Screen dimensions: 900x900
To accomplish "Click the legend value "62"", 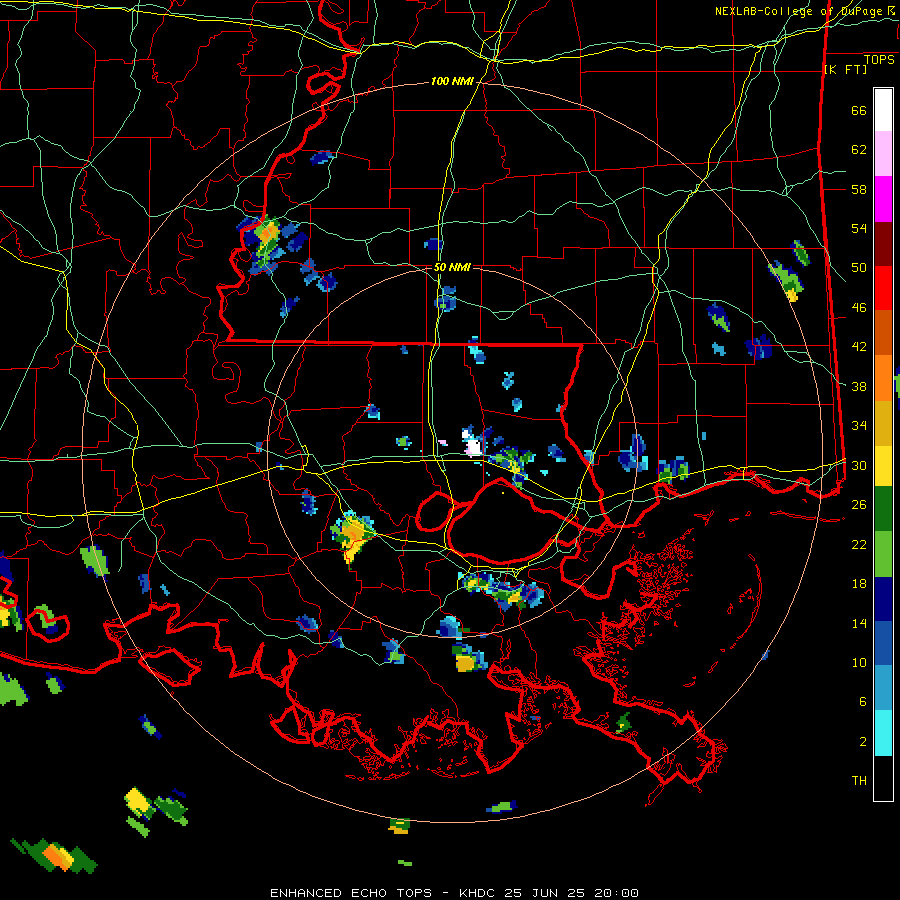I will click(x=859, y=149).
